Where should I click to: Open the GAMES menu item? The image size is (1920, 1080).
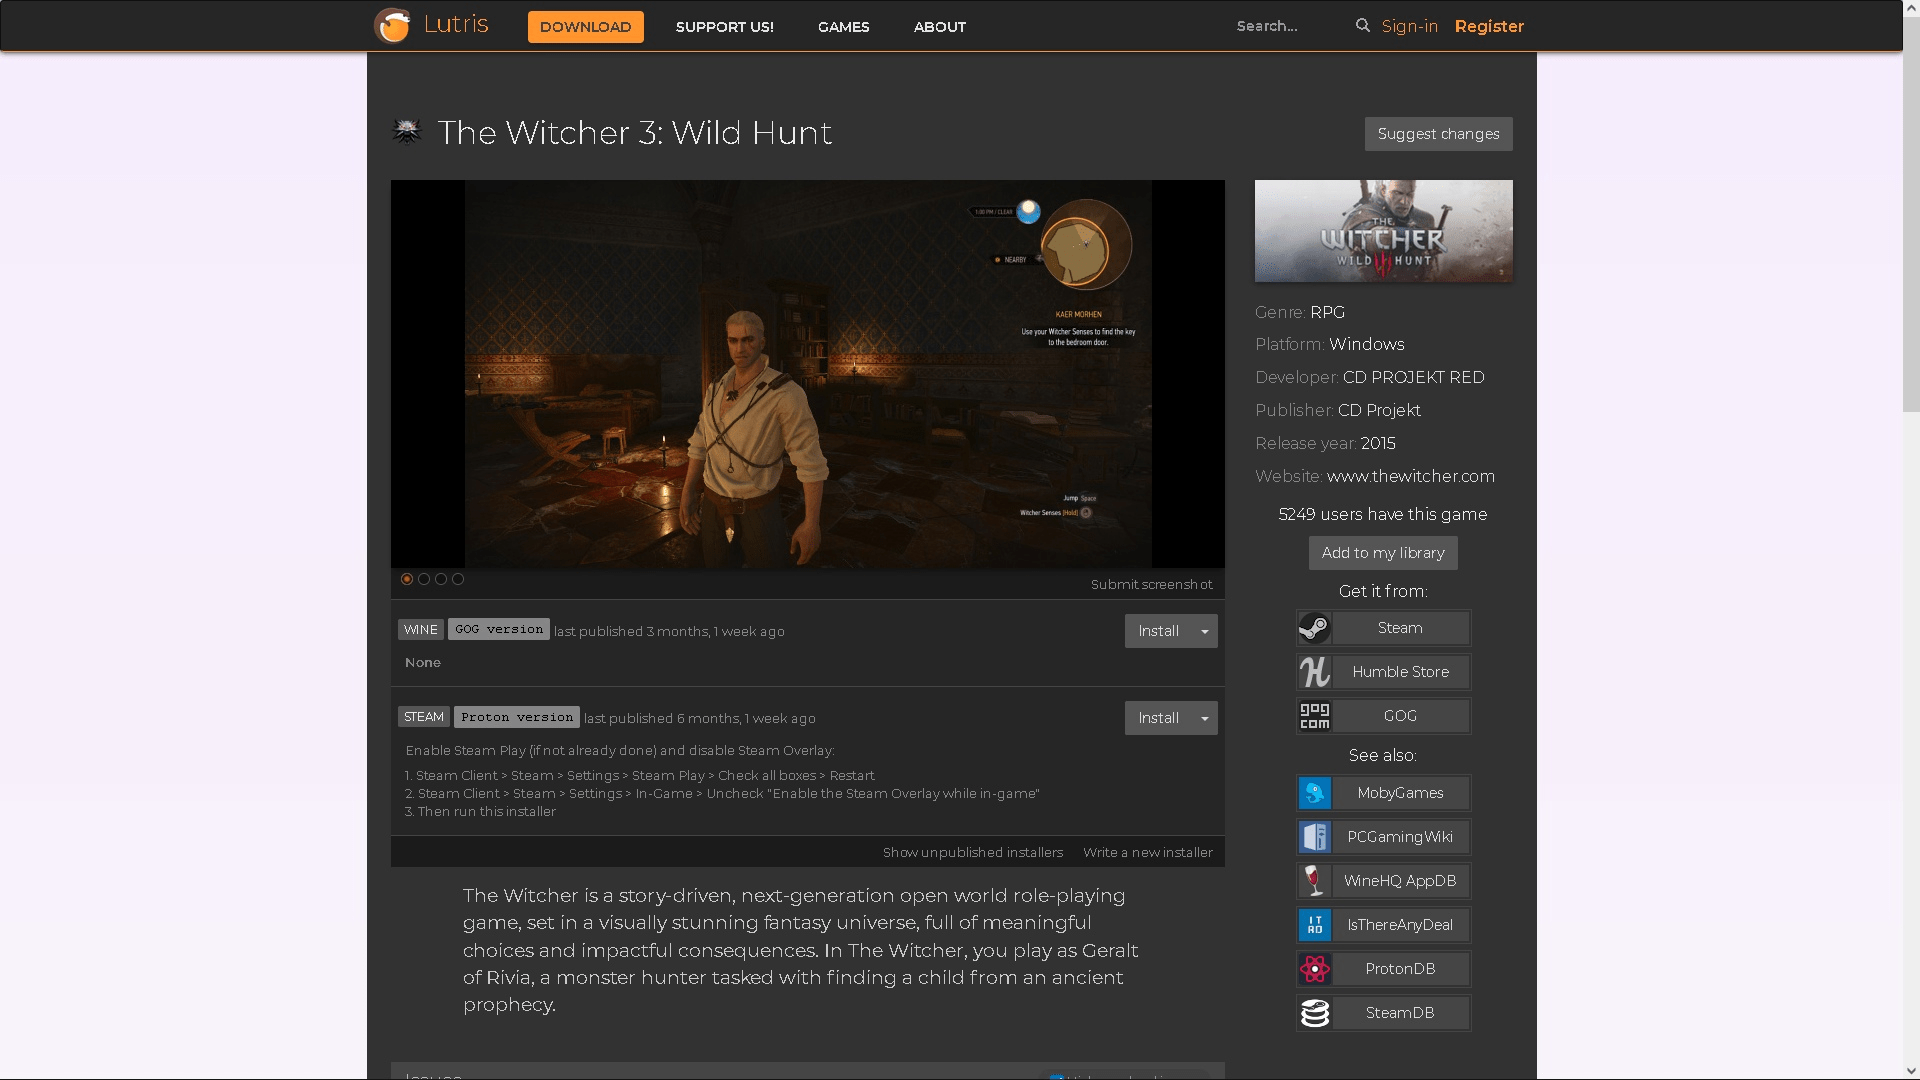point(843,26)
